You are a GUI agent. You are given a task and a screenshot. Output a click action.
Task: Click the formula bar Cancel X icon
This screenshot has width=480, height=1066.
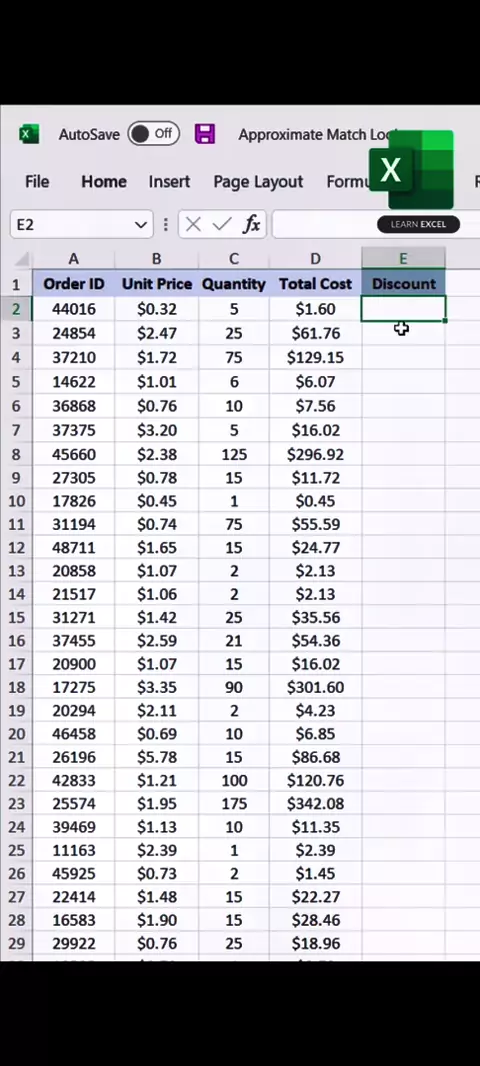(x=193, y=224)
